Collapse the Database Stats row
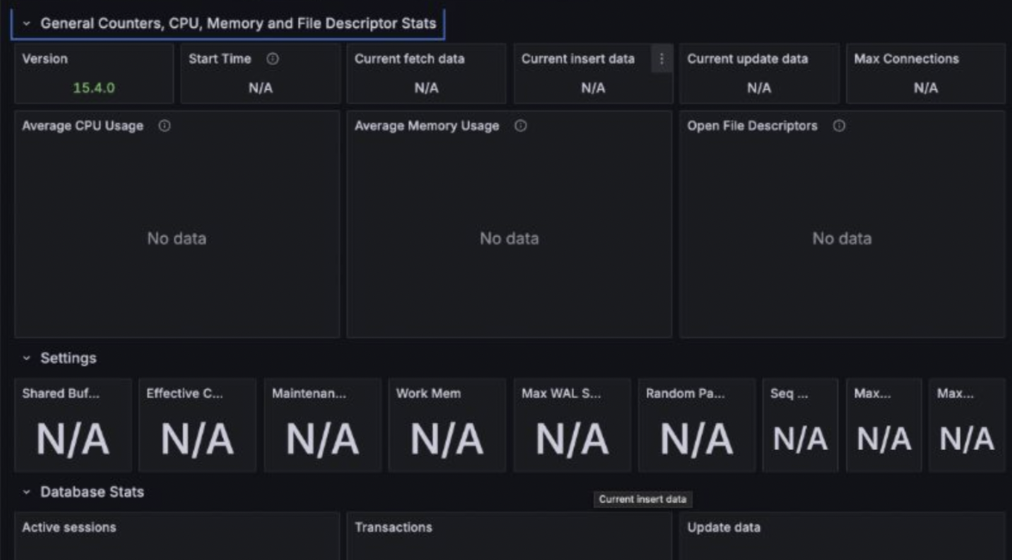Image resolution: width=1012 pixels, height=560 pixels. point(27,492)
